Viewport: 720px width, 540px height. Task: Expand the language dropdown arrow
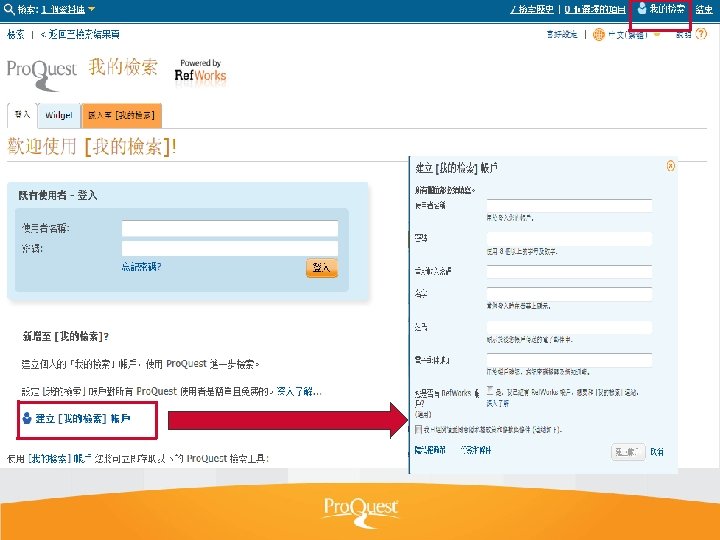coord(657,34)
